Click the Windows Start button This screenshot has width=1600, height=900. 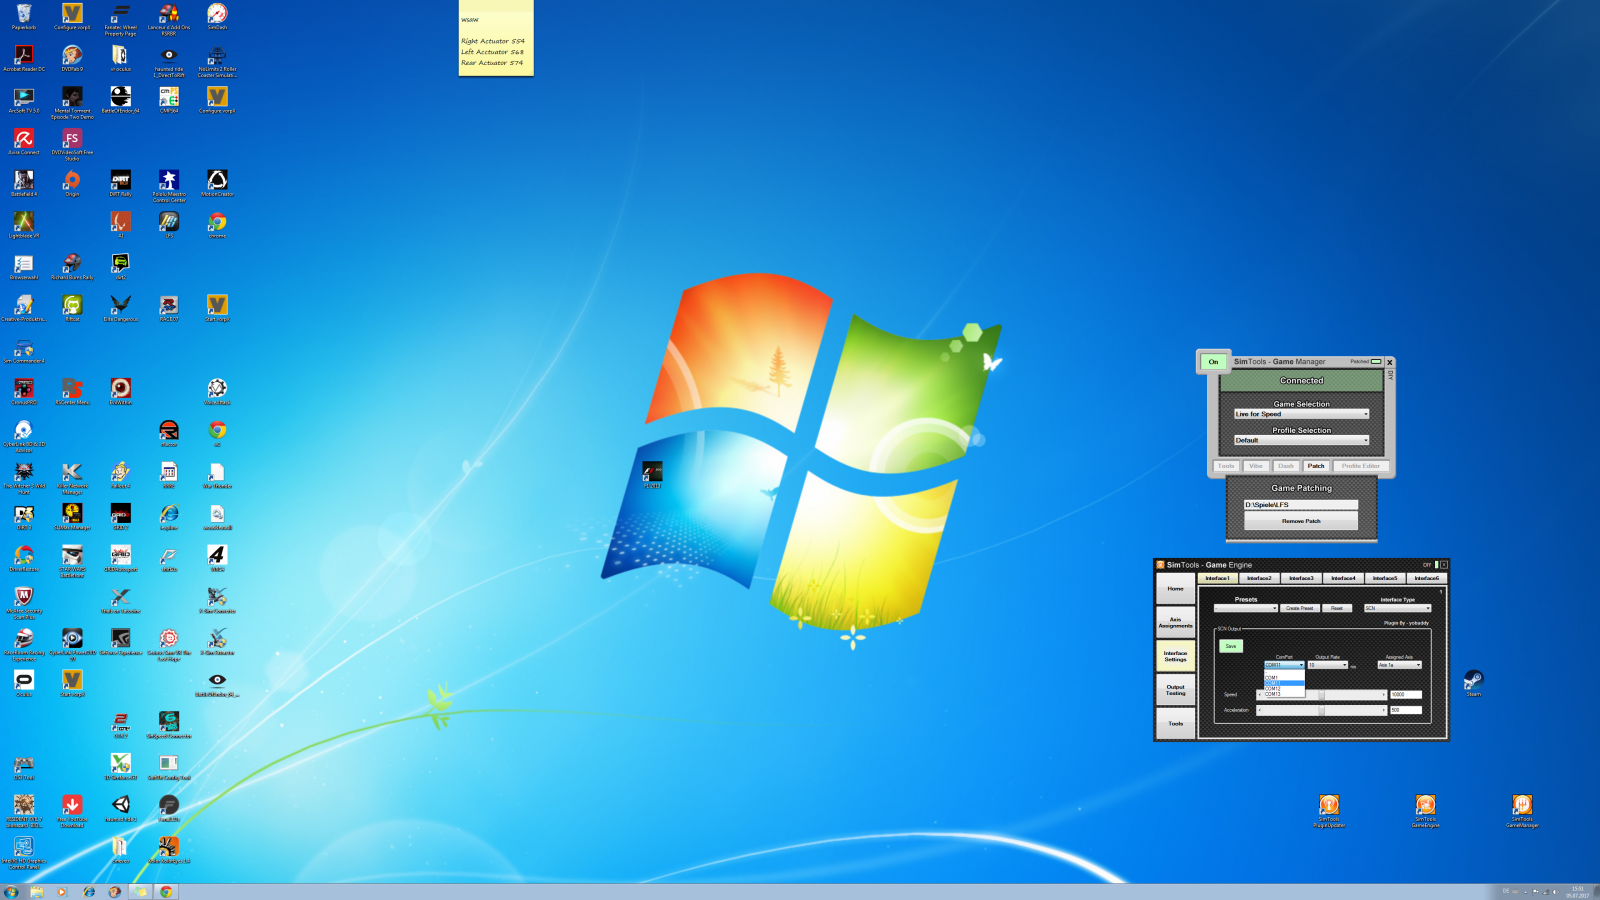(11, 892)
